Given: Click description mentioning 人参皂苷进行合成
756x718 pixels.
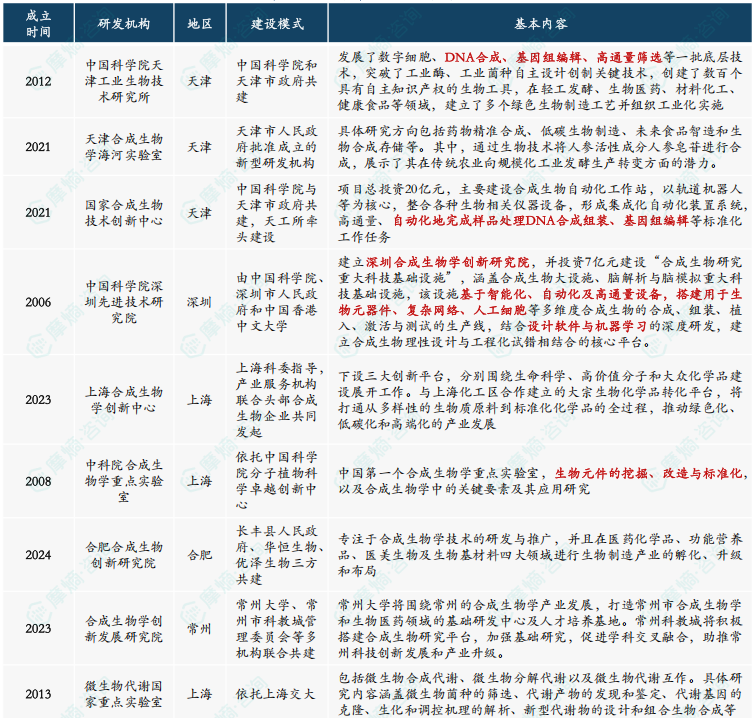Looking at the screenshot, I should click(540, 147).
